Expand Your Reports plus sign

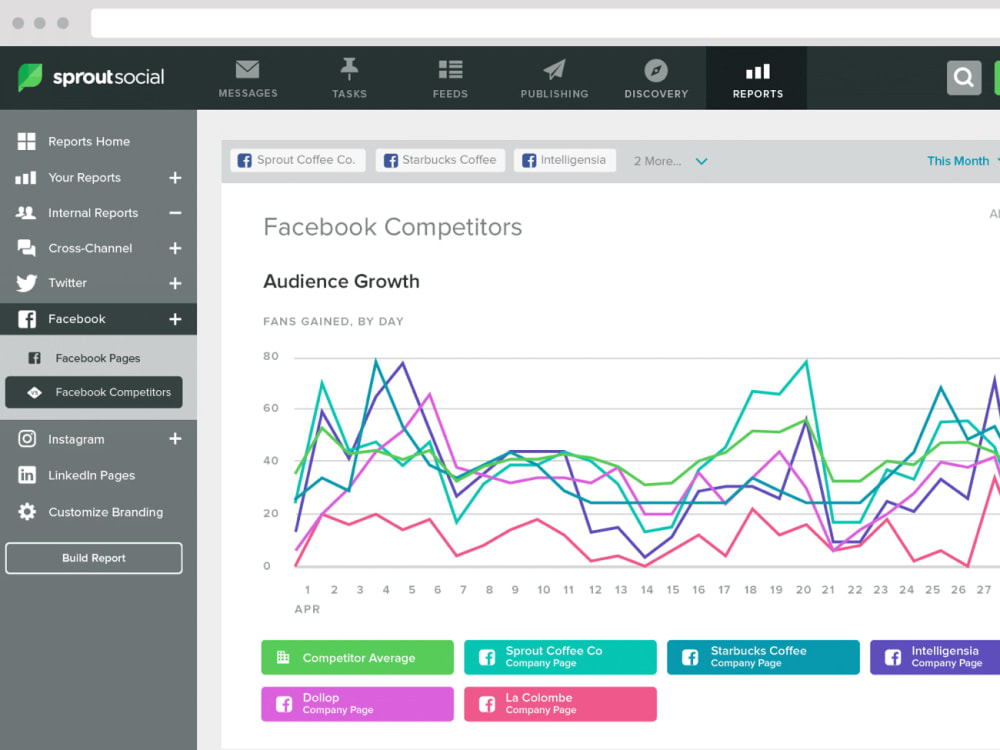pos(175,177)
